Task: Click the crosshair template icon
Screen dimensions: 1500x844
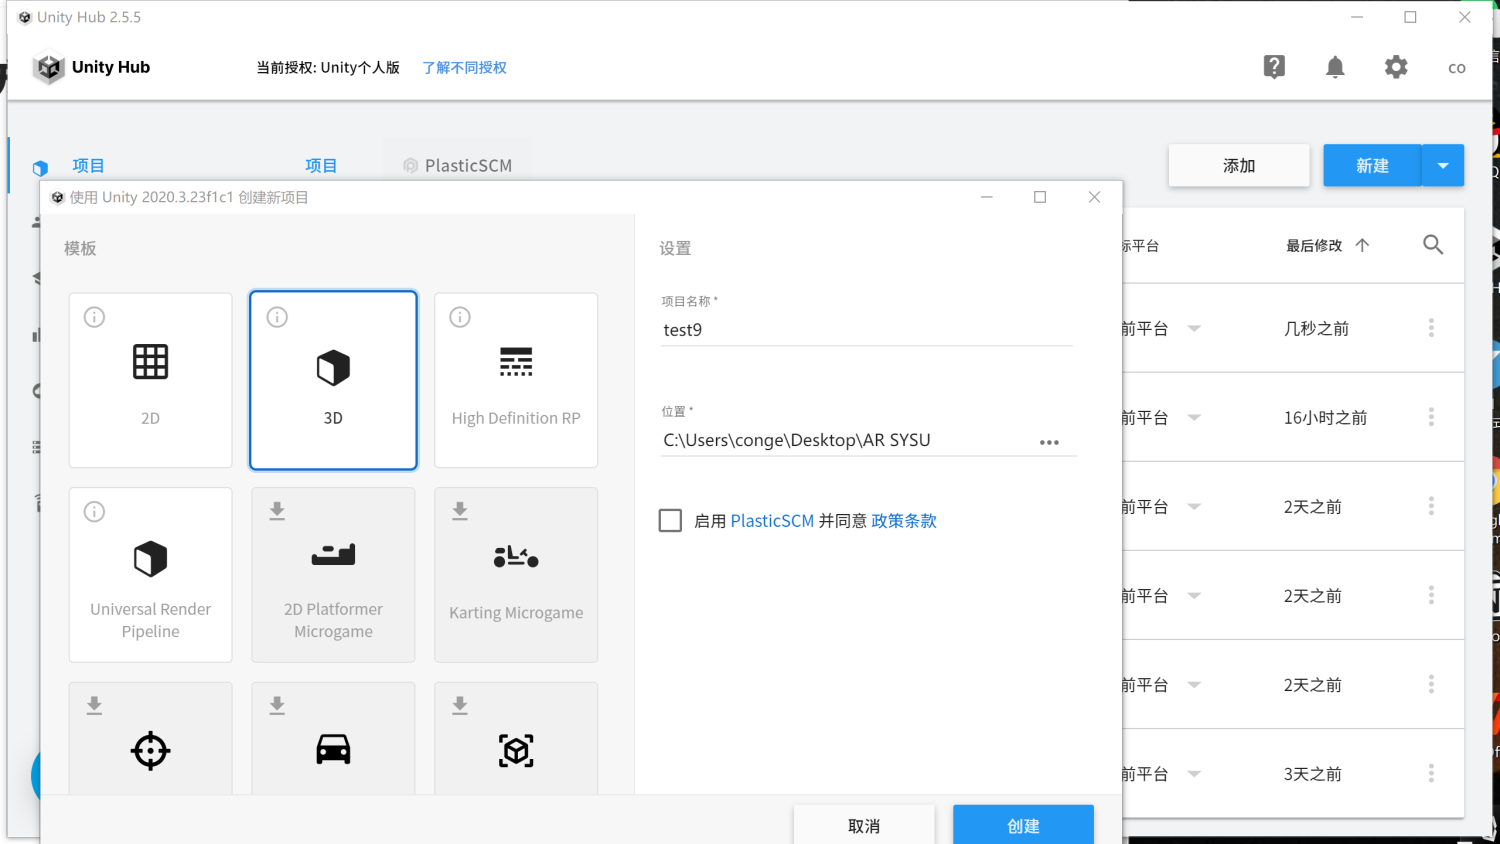Action: click(150, 750)
